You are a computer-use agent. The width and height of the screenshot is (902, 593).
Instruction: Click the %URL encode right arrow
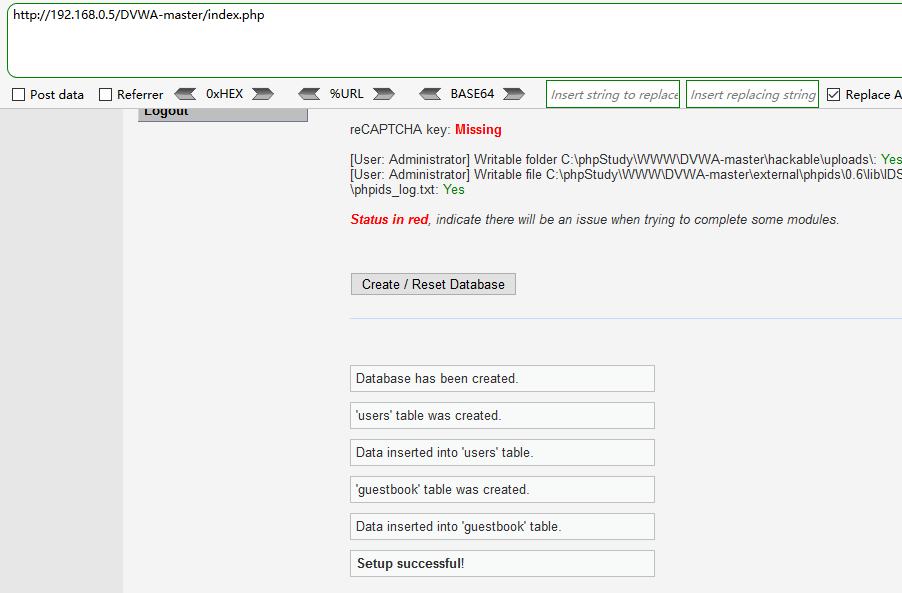click(384, 94)
